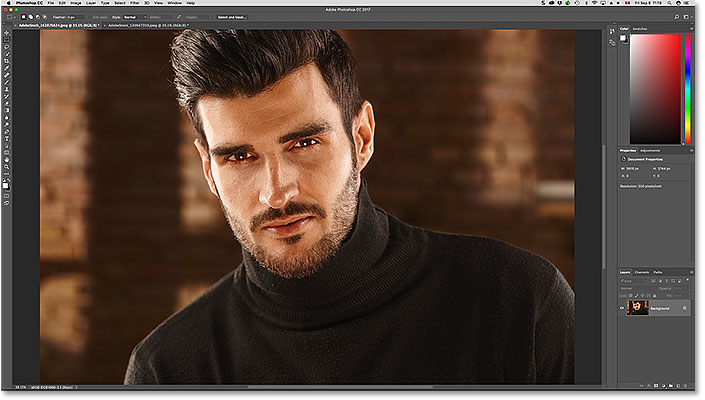Toggle Lock transparent pixels

click(x=630, y=296)
